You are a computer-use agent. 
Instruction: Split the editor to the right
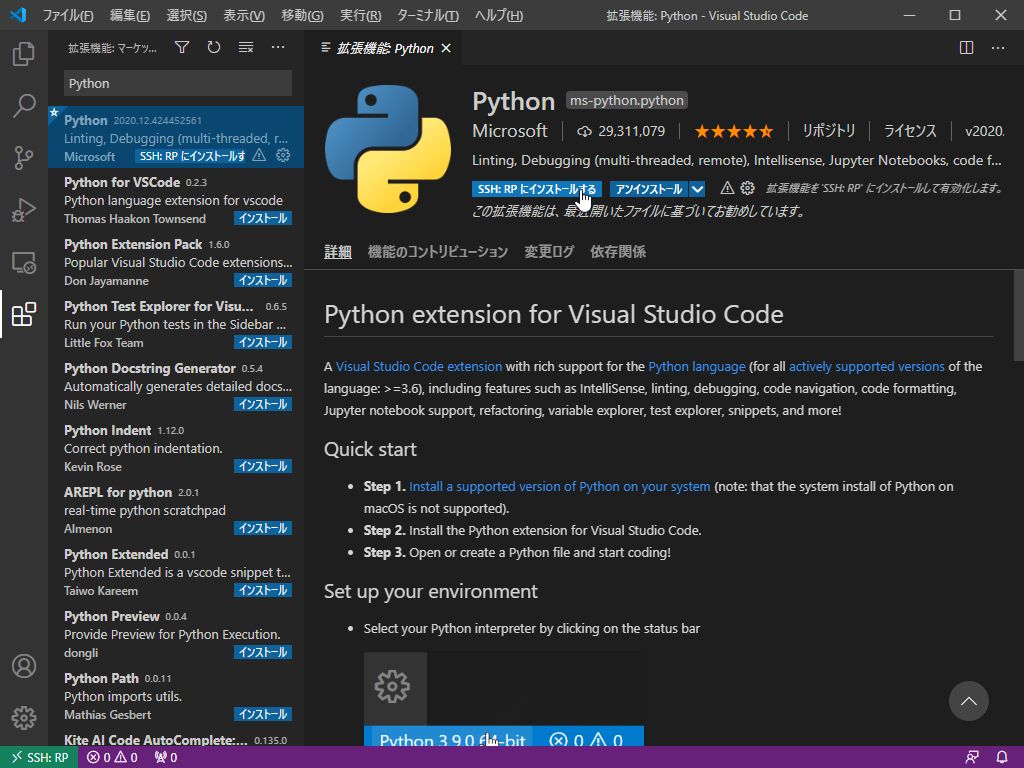click(967, 48)
